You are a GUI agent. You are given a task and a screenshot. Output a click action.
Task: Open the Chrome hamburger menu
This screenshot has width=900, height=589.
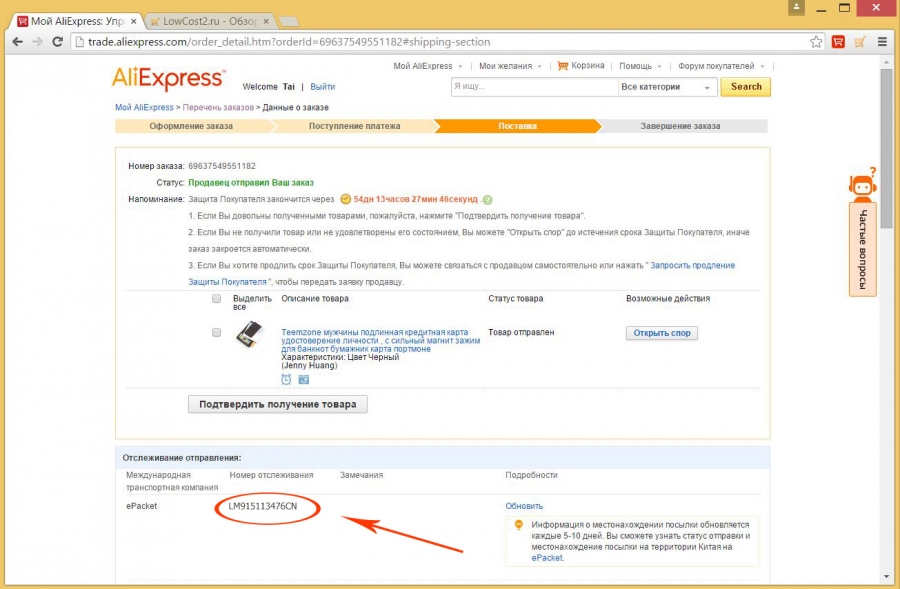coord(882,41)
